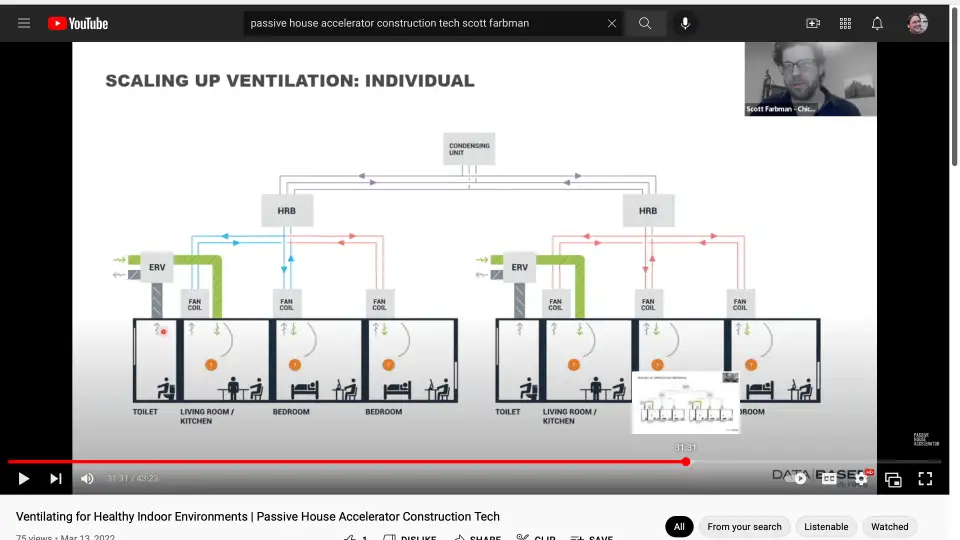Viewport: 960px width, 540px height.
Task: Enter fullscreen mode
Action: pyautogui.click(x=925, y=479)
